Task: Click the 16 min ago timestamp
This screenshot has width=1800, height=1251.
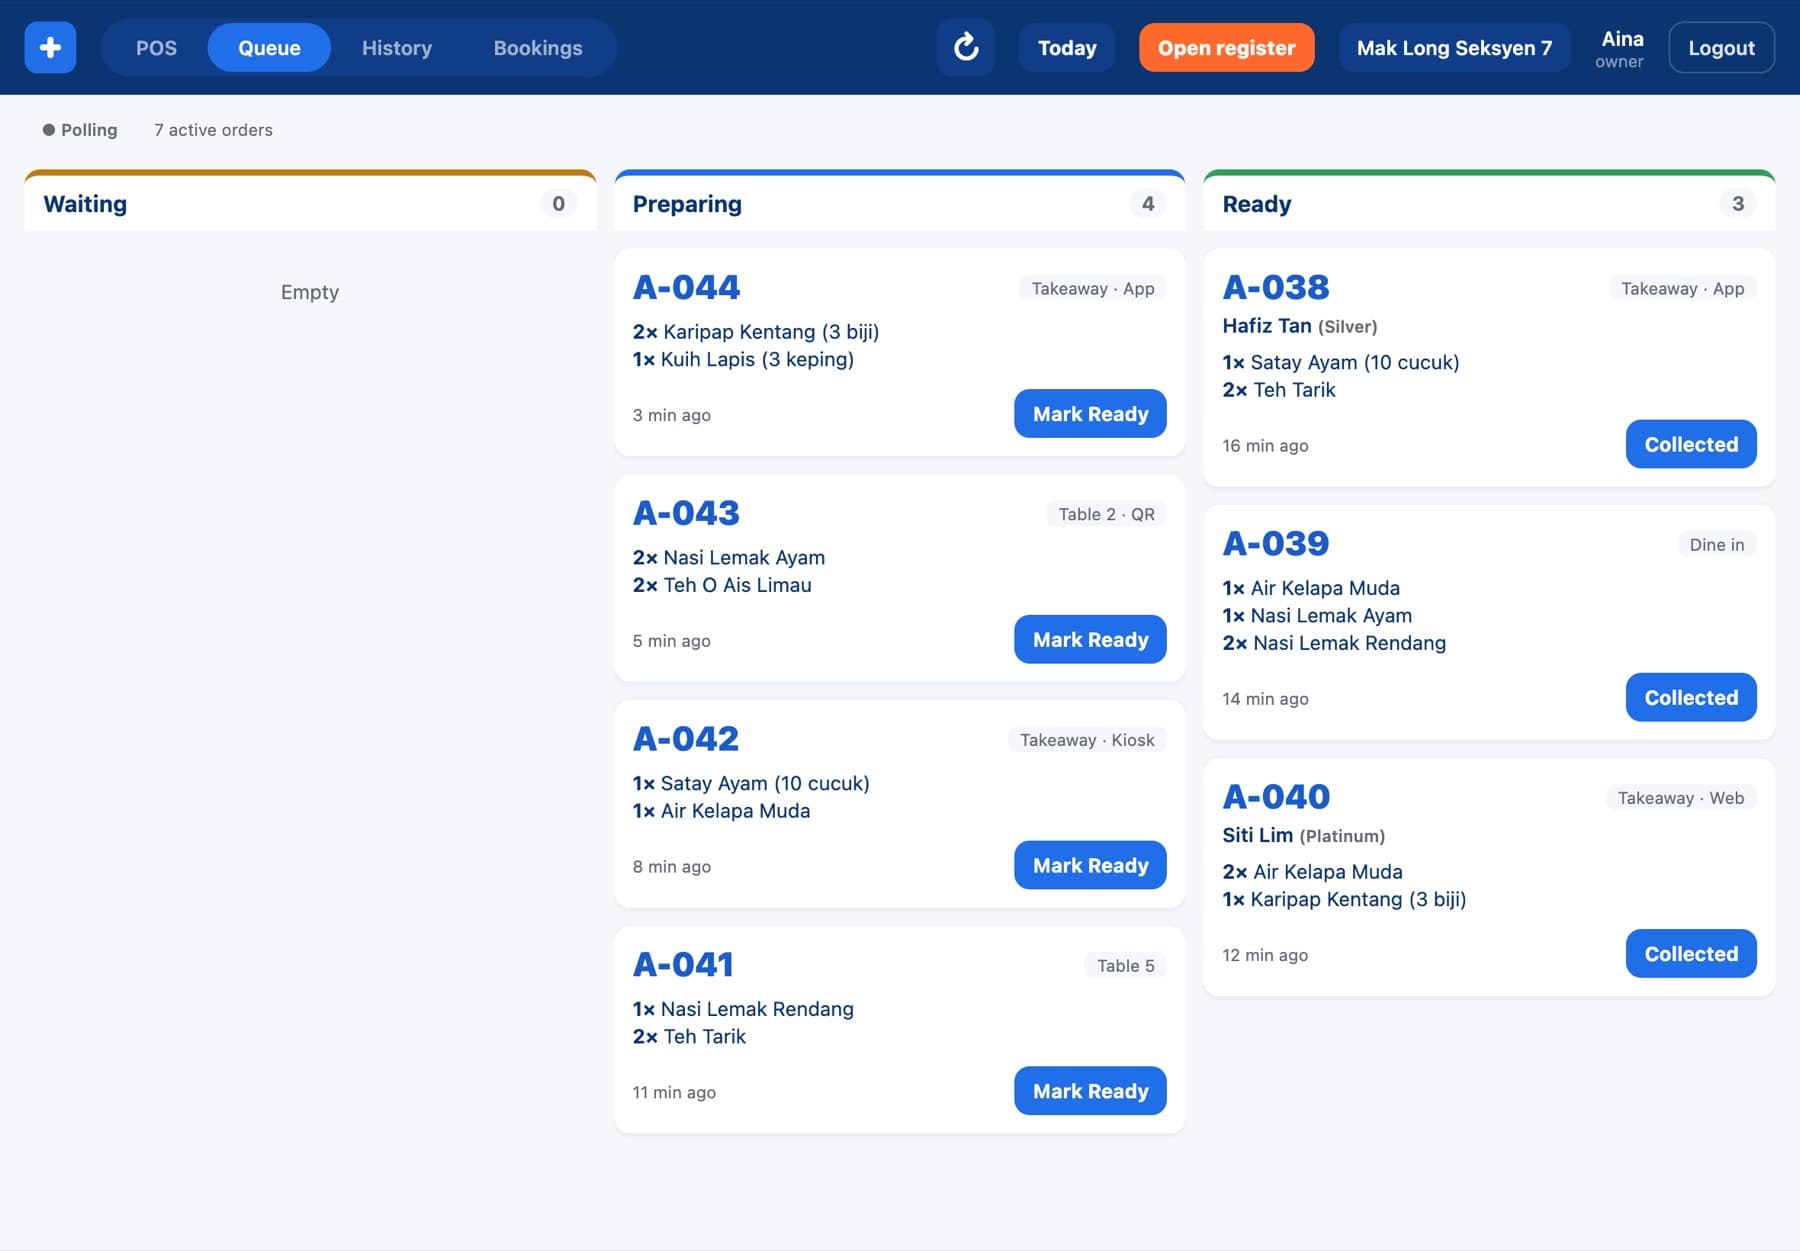Action: click(x=1265, y=446)
